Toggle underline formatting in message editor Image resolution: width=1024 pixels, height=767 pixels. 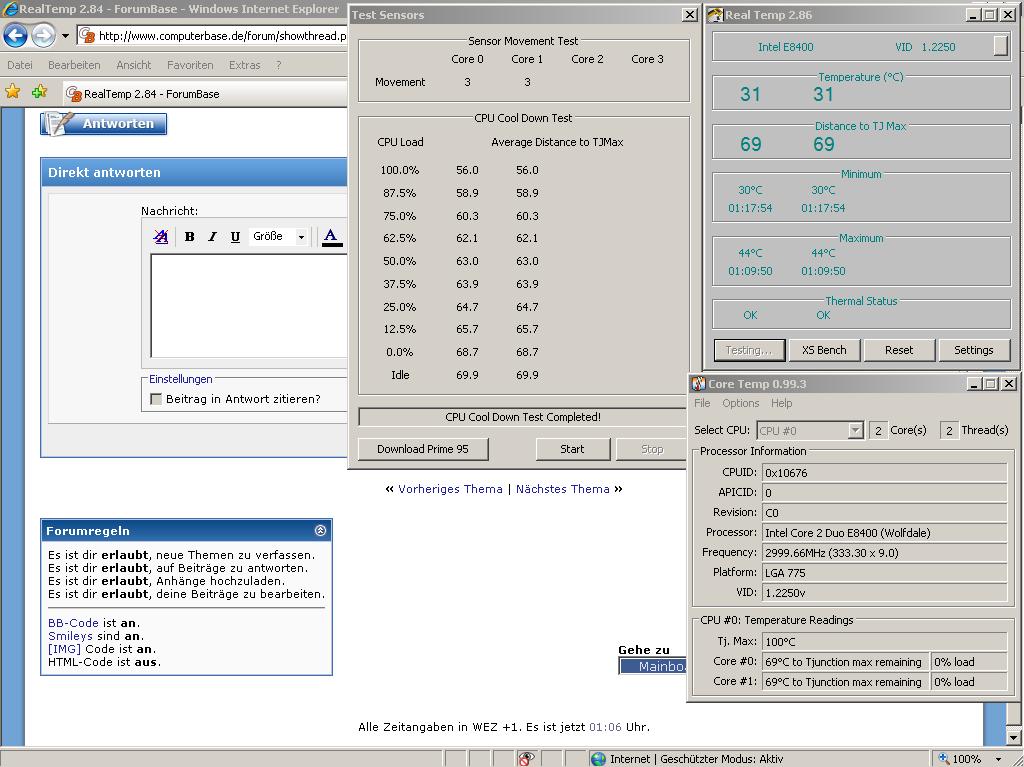coord(235,237)
